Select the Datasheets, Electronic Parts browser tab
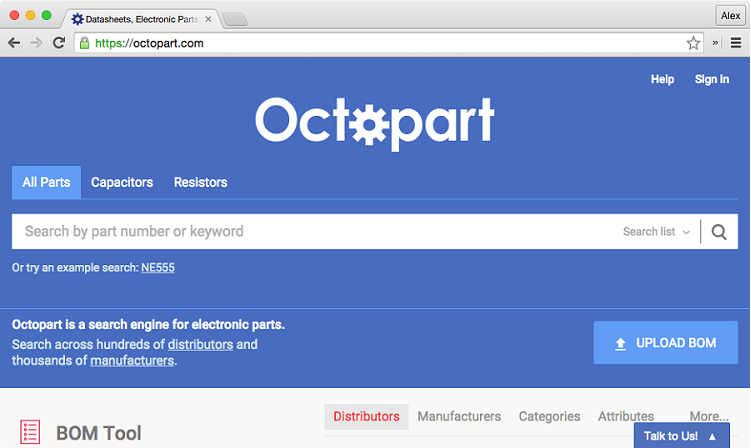751x448 pixels. click(x=141, y=19)
